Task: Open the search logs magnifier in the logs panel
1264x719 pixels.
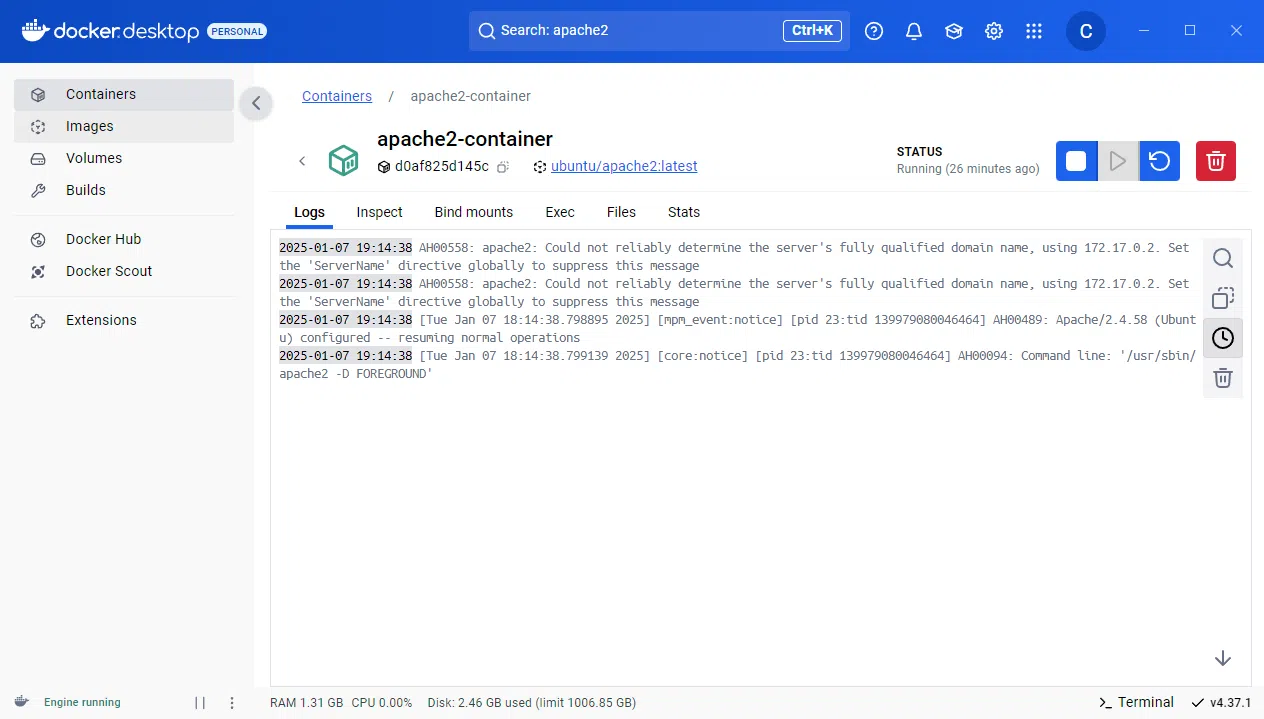Action: (x=1222, y=257)
